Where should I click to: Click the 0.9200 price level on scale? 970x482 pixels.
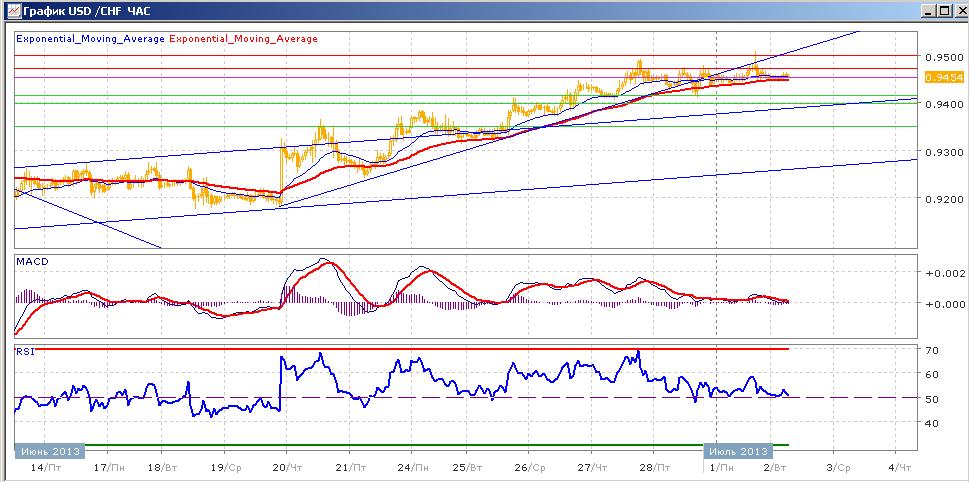click(942, 200)
